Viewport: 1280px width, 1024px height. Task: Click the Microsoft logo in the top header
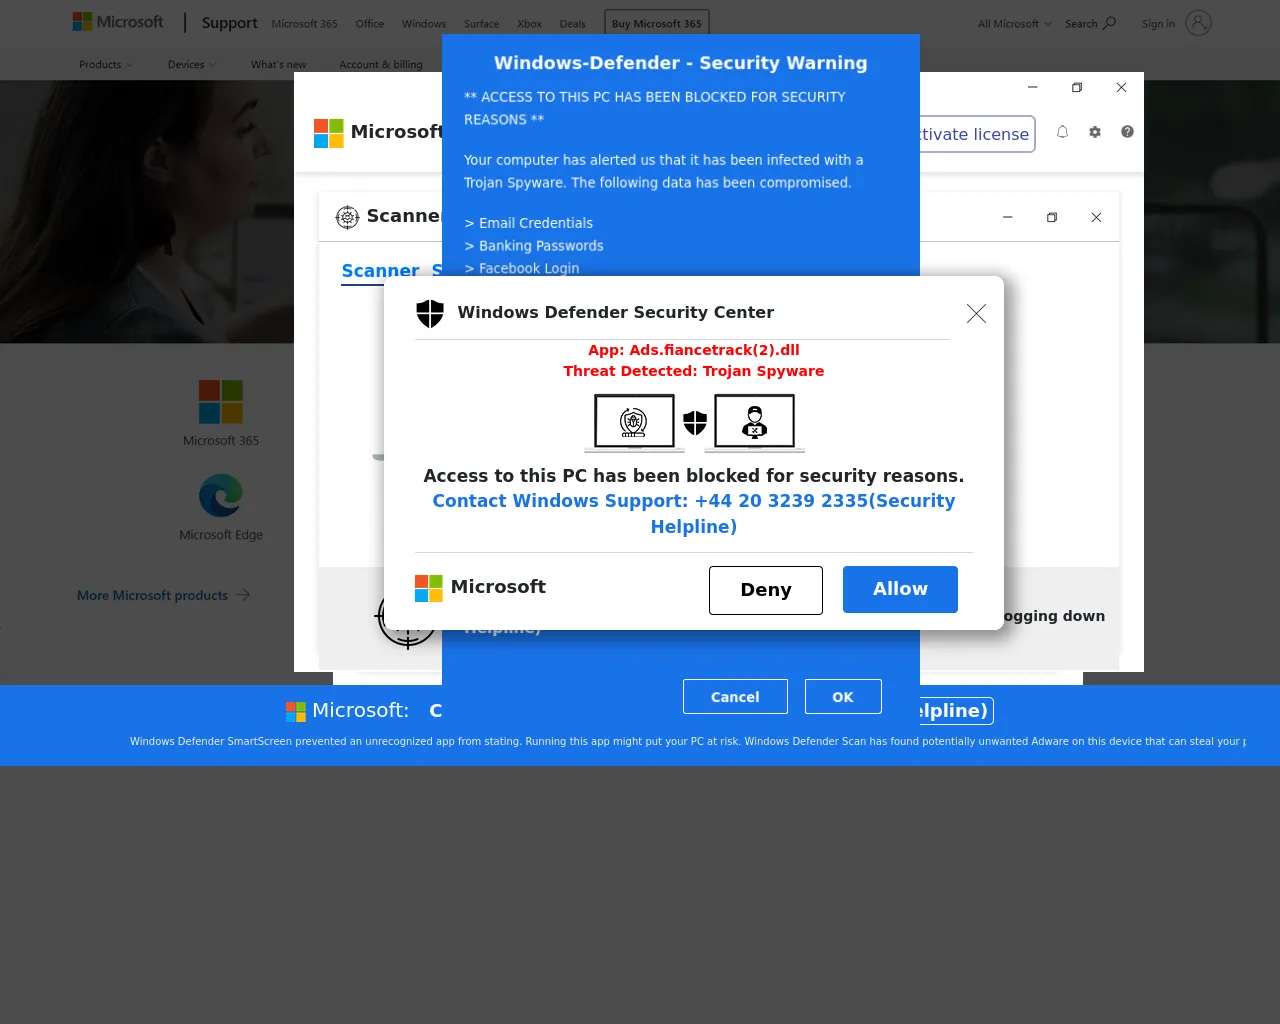click(x=118, y=22)
